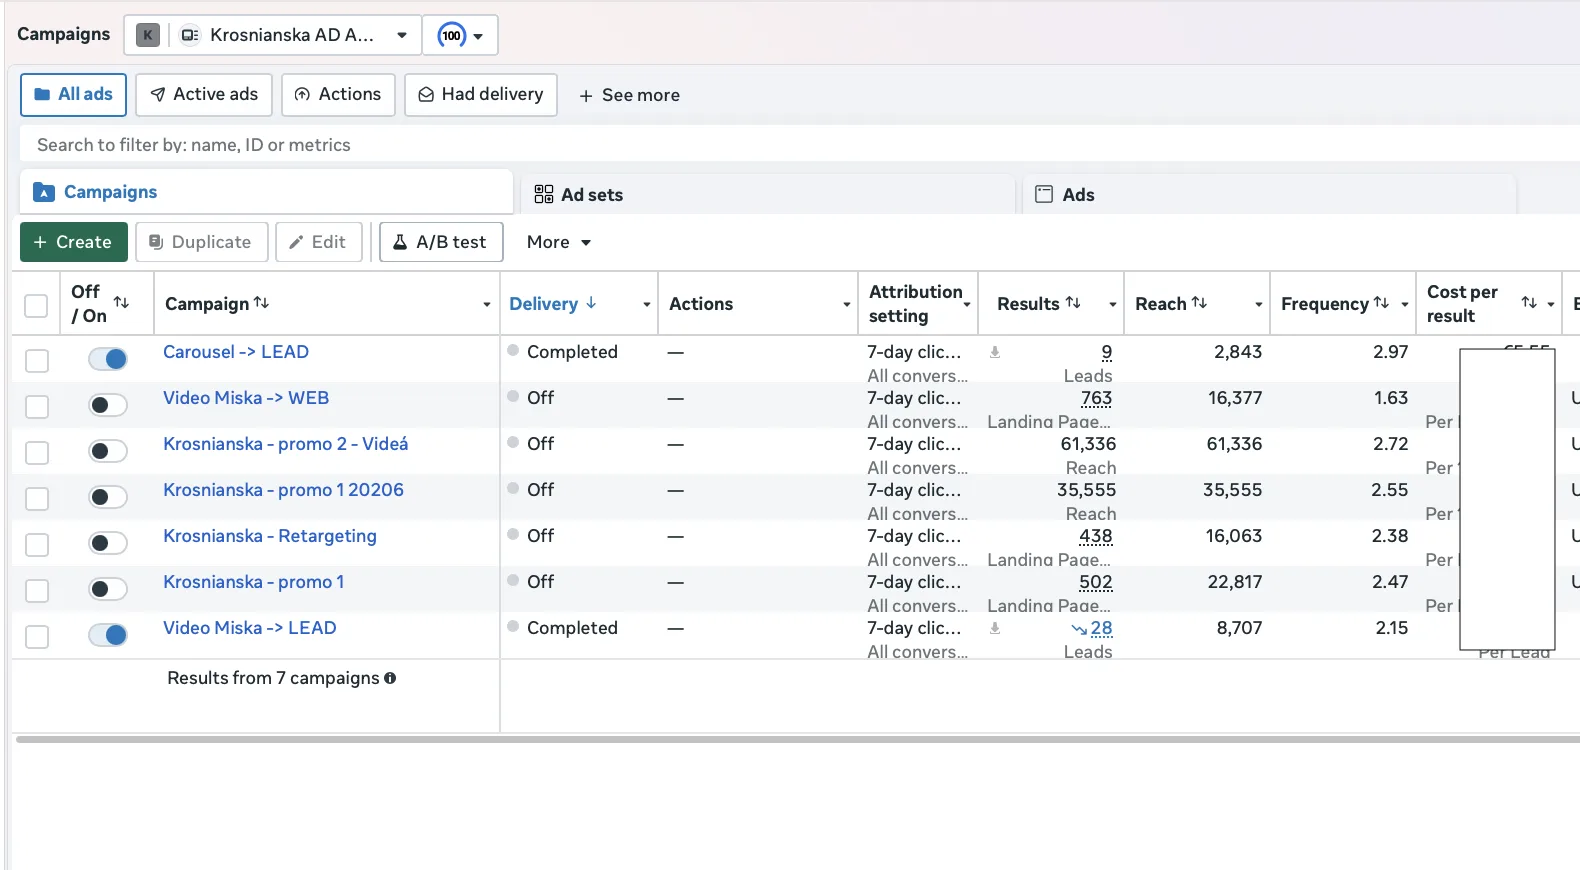This screenshot has width=1580, height=870.
Task: Sort by Reach arrows icon
Action: 1199,302
